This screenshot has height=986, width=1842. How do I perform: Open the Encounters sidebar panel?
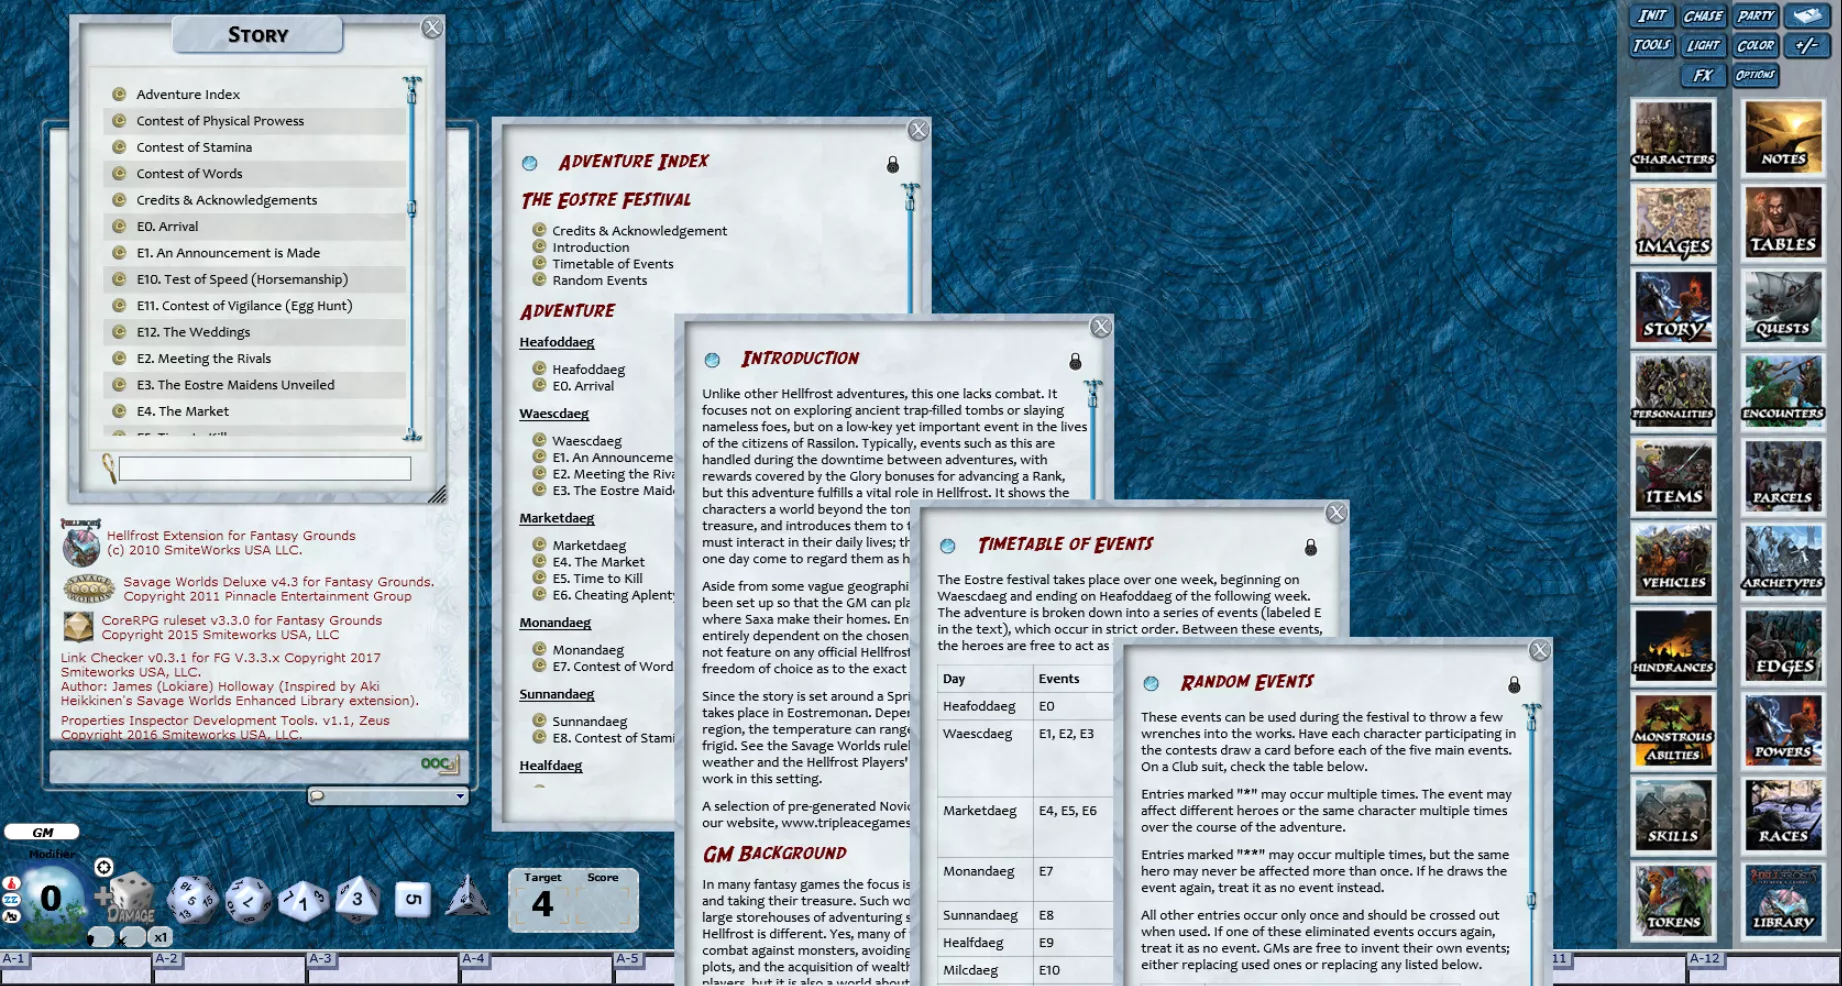(x=1783, y=393)
